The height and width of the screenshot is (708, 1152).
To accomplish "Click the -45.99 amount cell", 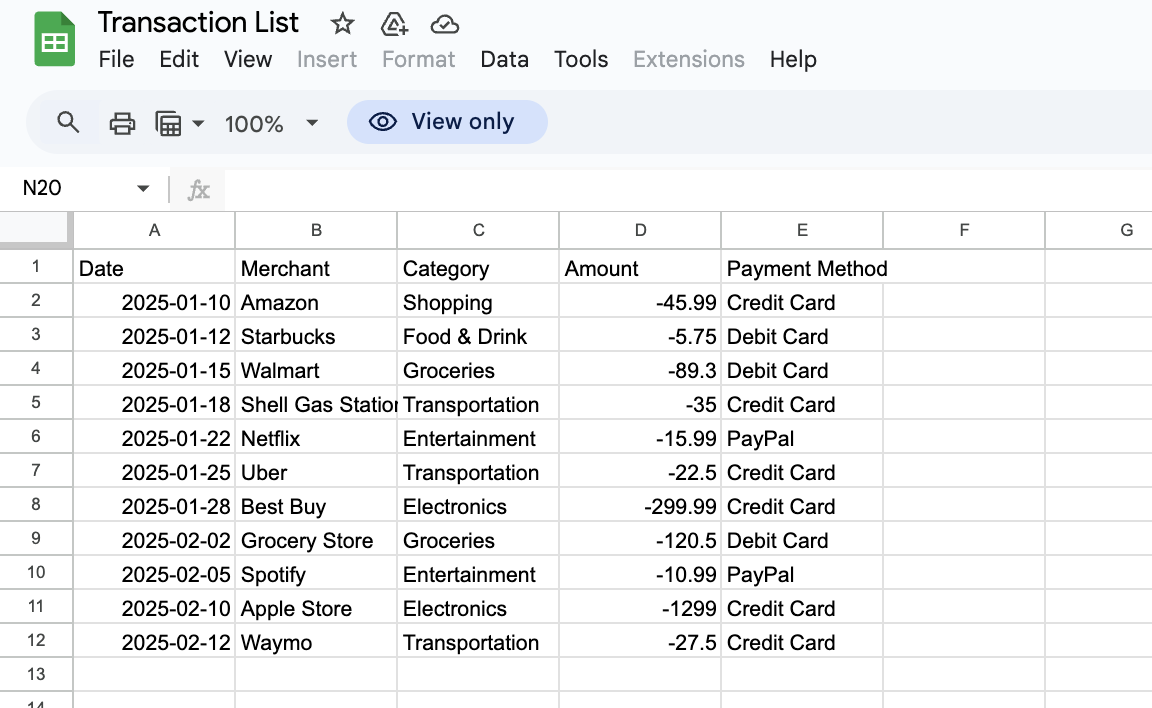I will point(640,302).
